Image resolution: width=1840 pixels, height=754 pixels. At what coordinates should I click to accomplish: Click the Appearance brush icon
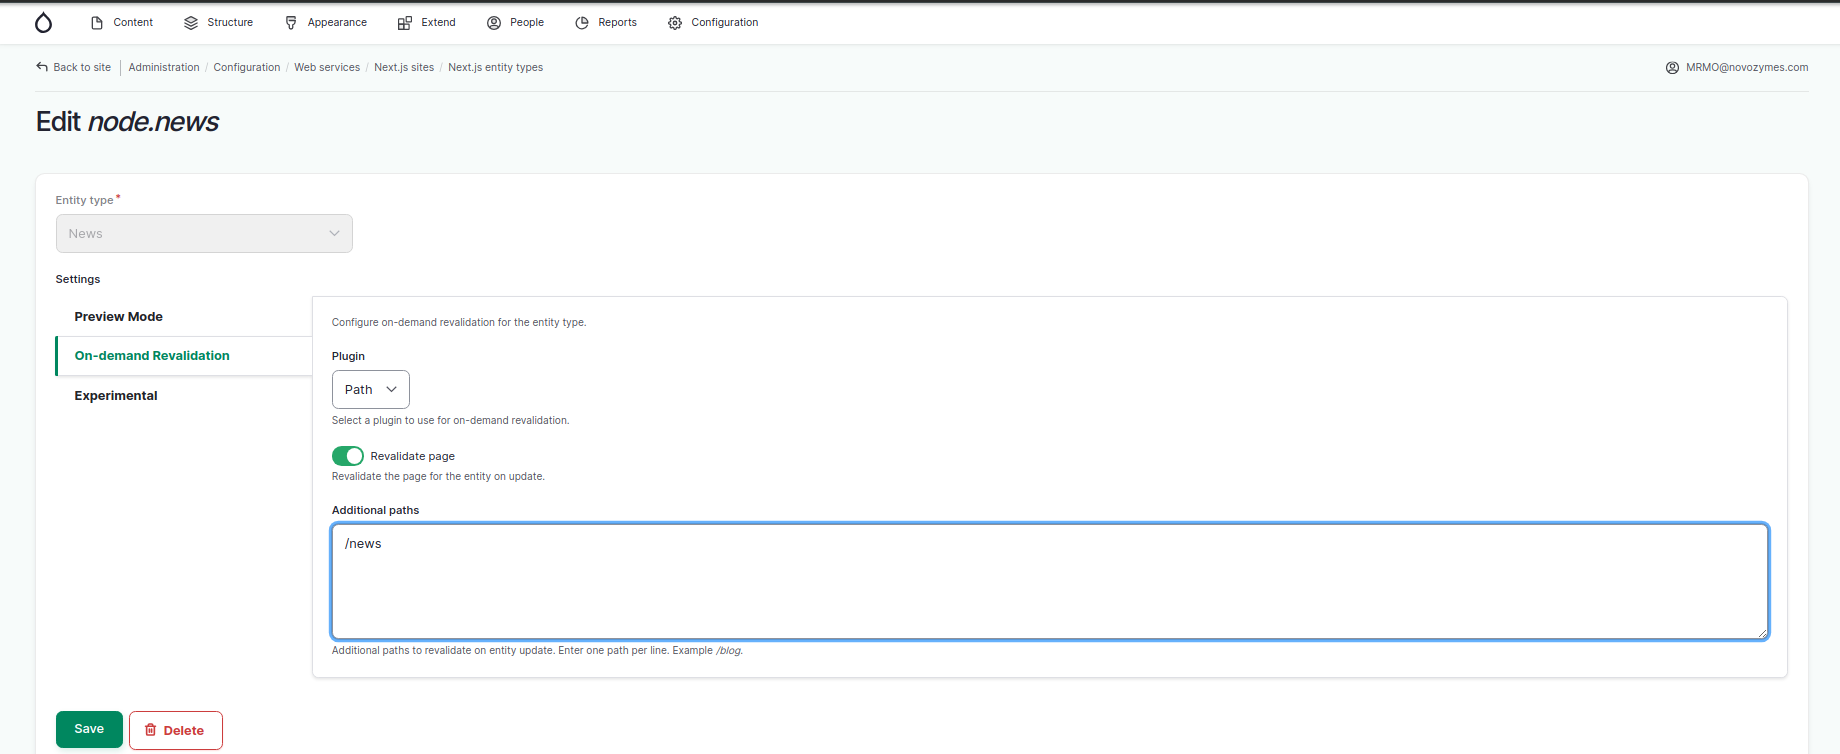point(291,23)
